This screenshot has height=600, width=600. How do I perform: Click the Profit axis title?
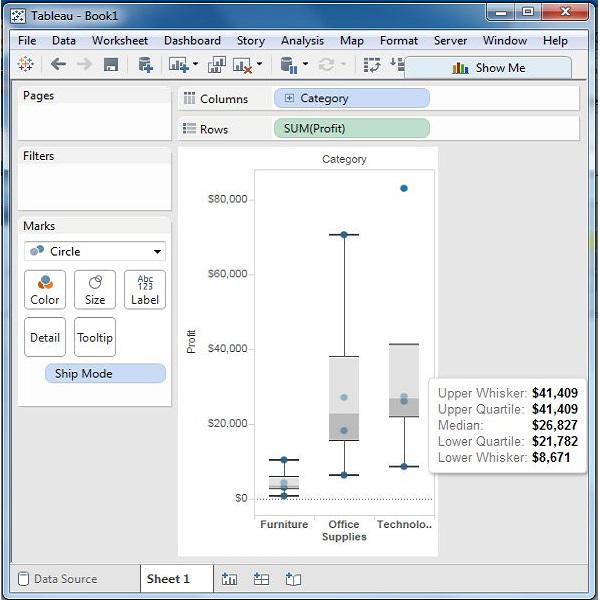coord(191,342)
